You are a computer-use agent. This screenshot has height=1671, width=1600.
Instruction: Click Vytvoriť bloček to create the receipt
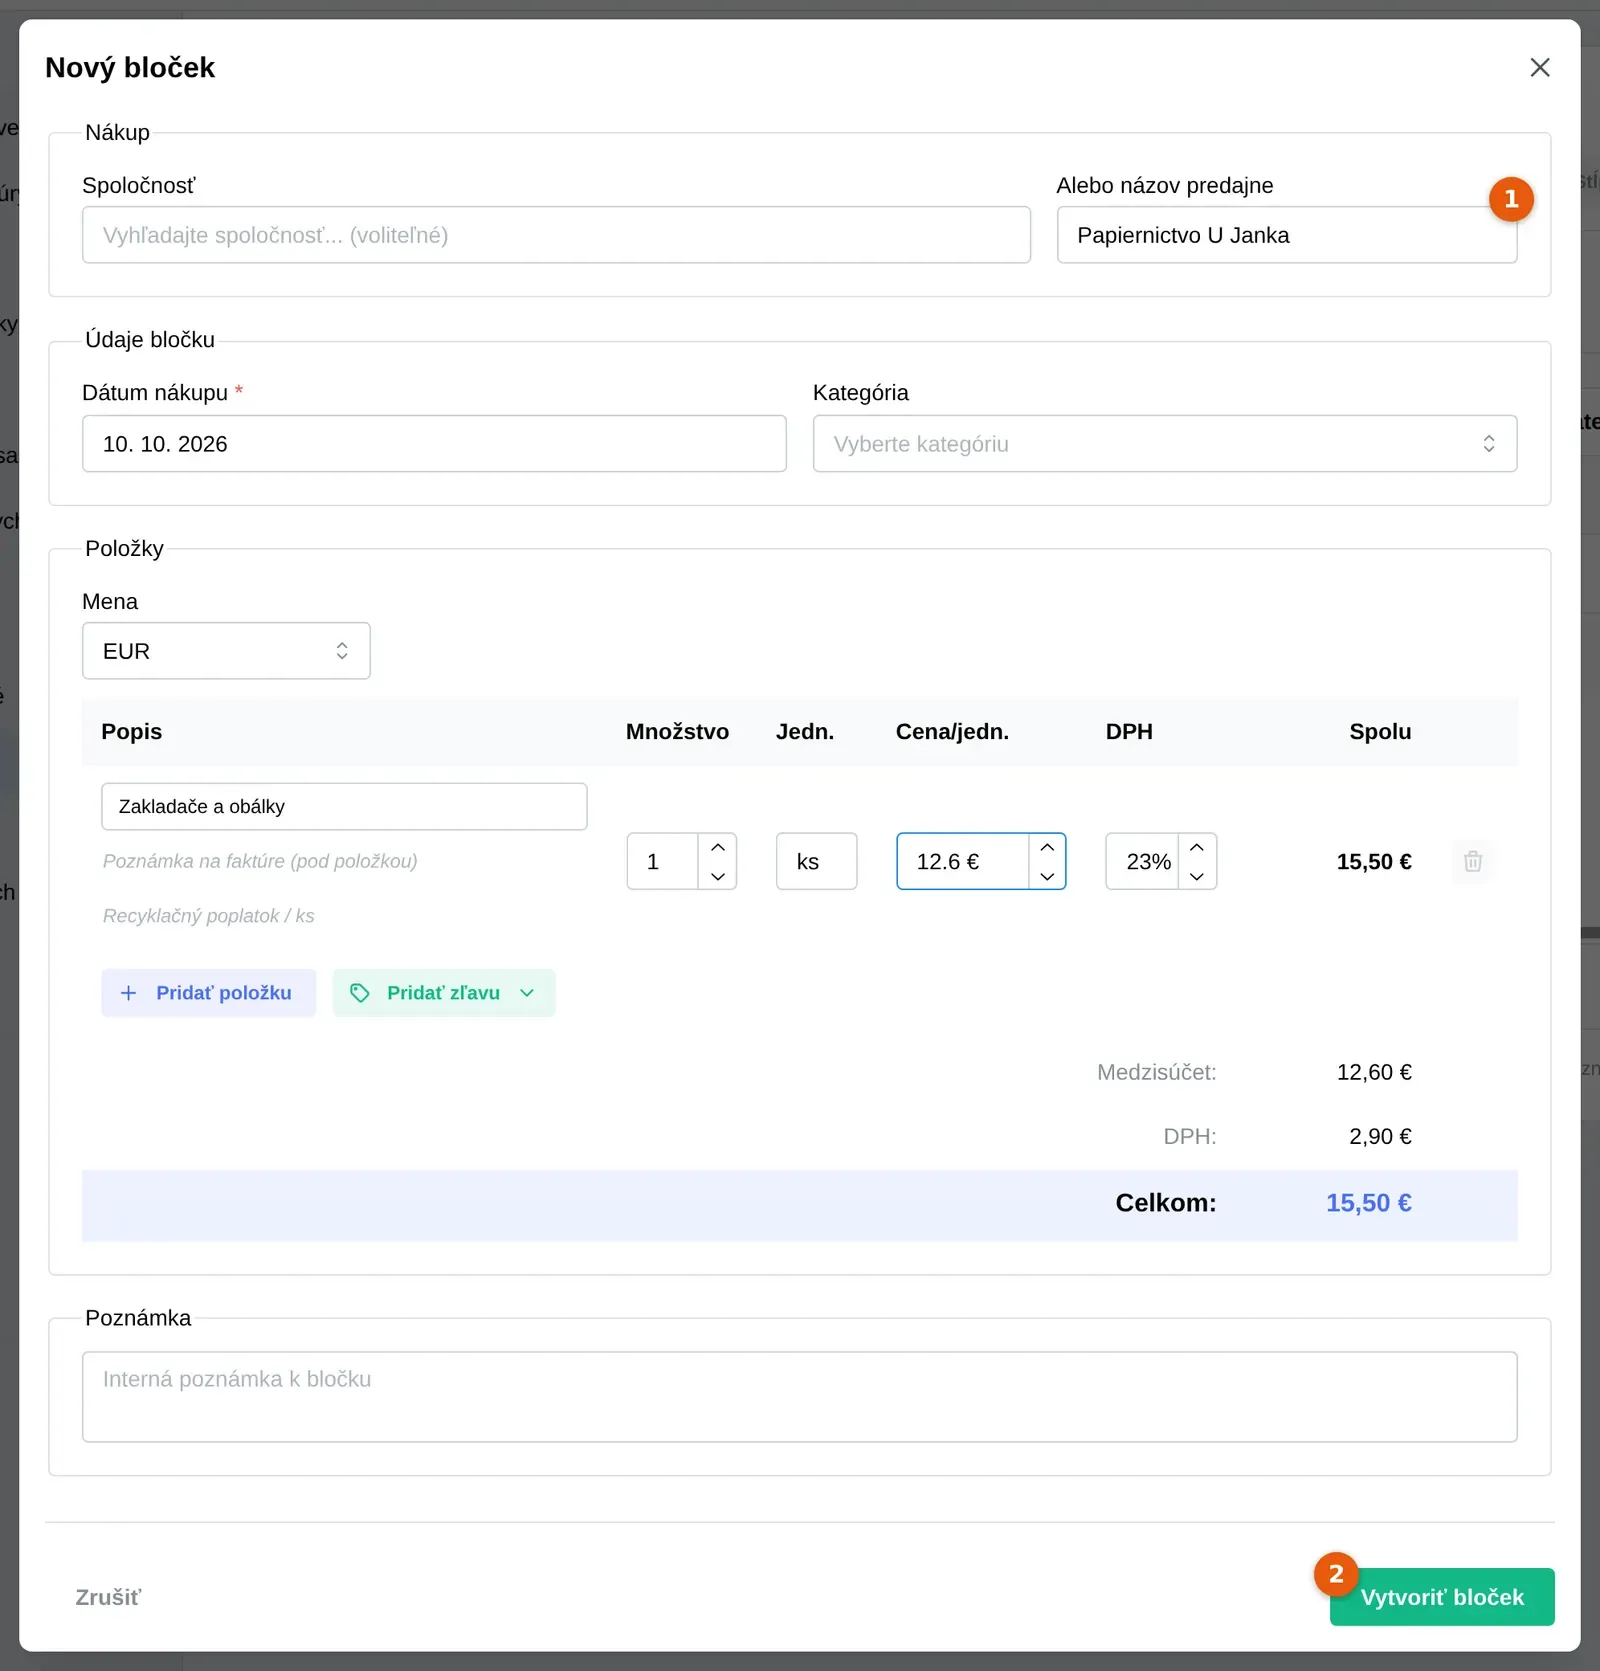tap(1442, 1597)
